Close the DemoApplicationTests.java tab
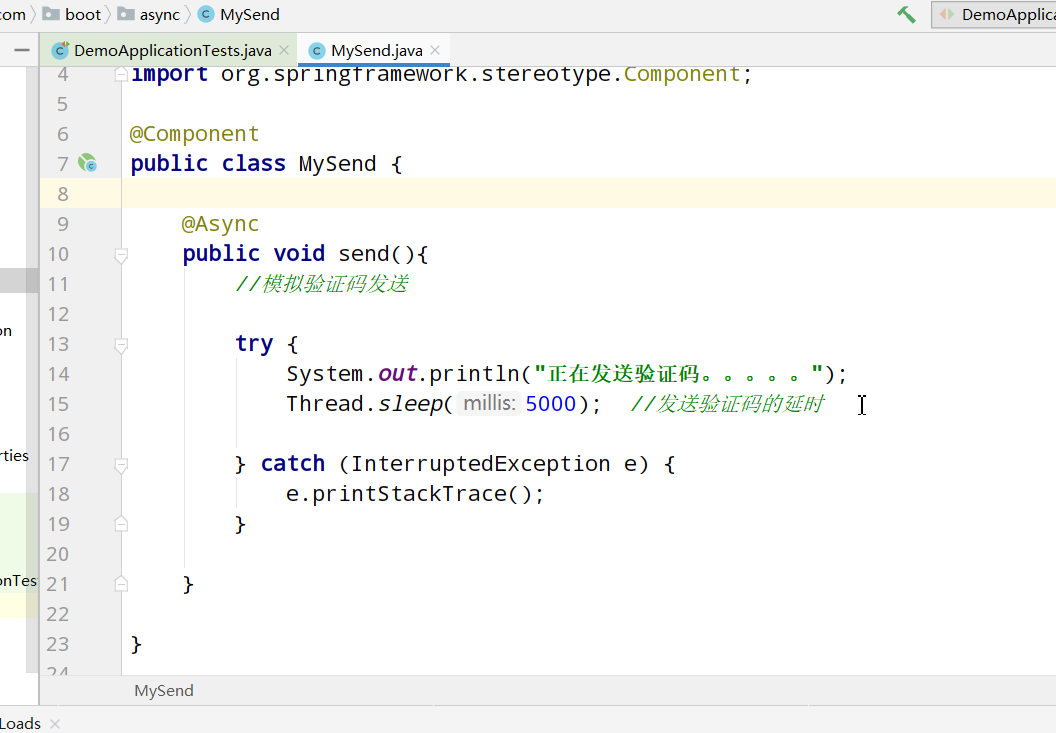The image size is (1056, 733). 284,50
